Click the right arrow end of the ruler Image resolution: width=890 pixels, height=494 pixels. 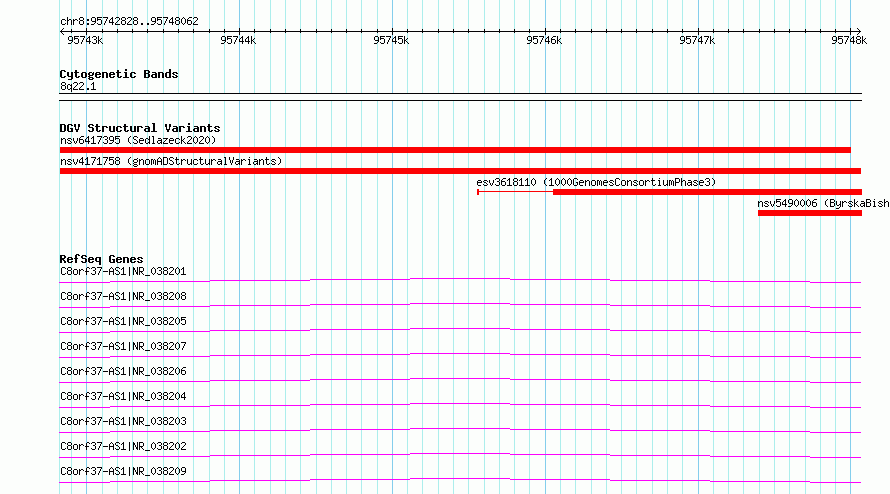coord(859,32)
